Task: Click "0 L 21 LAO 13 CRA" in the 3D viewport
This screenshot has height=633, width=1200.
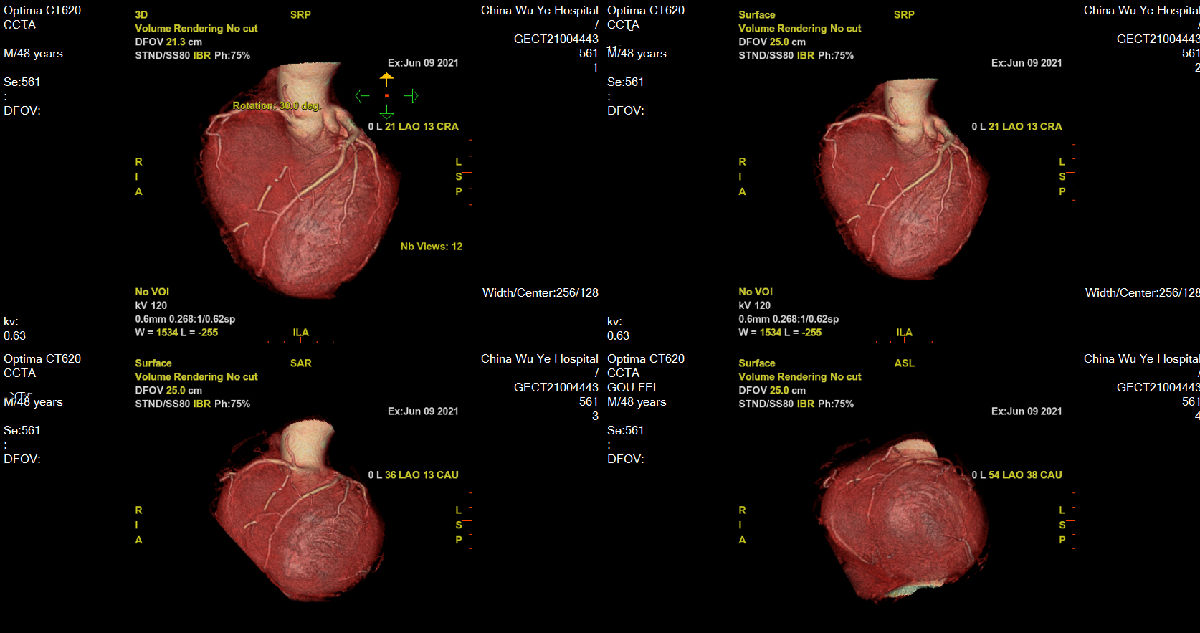Action: coord(413,127)
